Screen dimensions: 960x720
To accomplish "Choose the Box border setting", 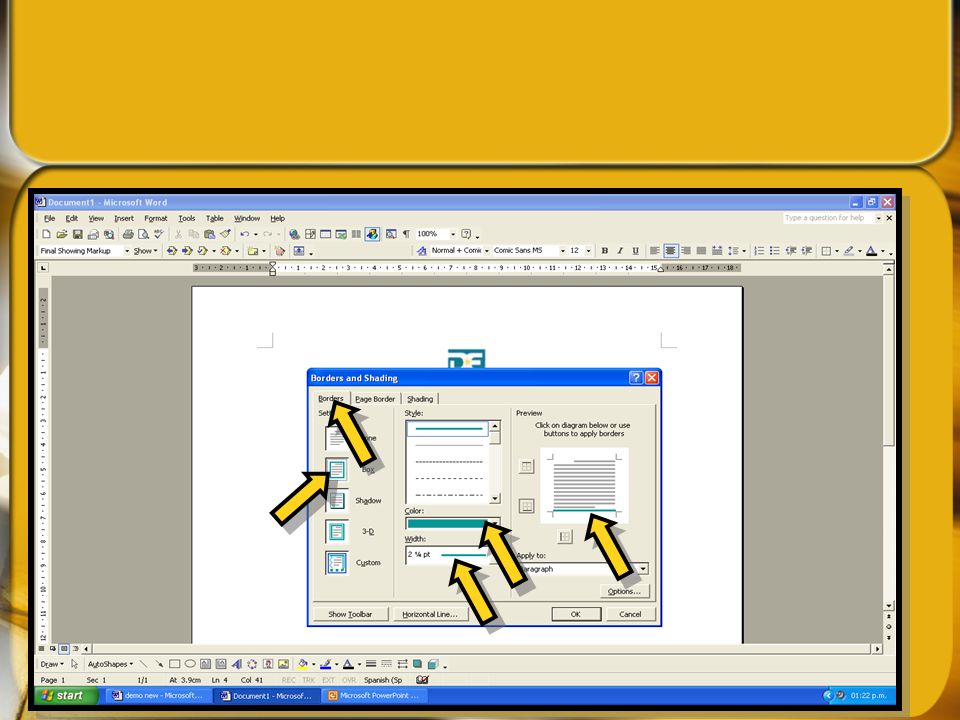I will 336,470.
